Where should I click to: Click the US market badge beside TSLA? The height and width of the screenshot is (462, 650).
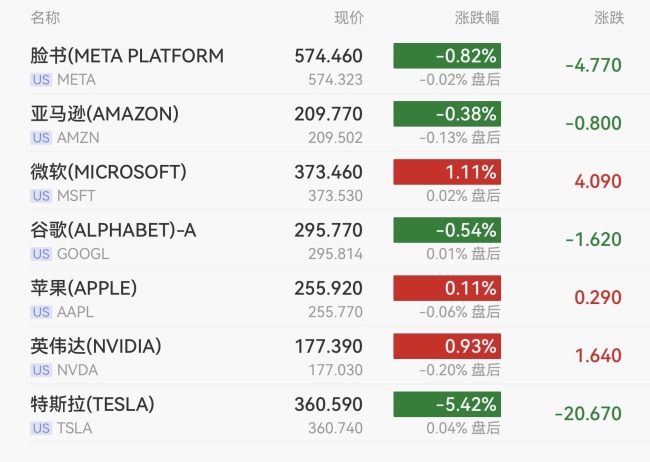(x=41, y=428)
